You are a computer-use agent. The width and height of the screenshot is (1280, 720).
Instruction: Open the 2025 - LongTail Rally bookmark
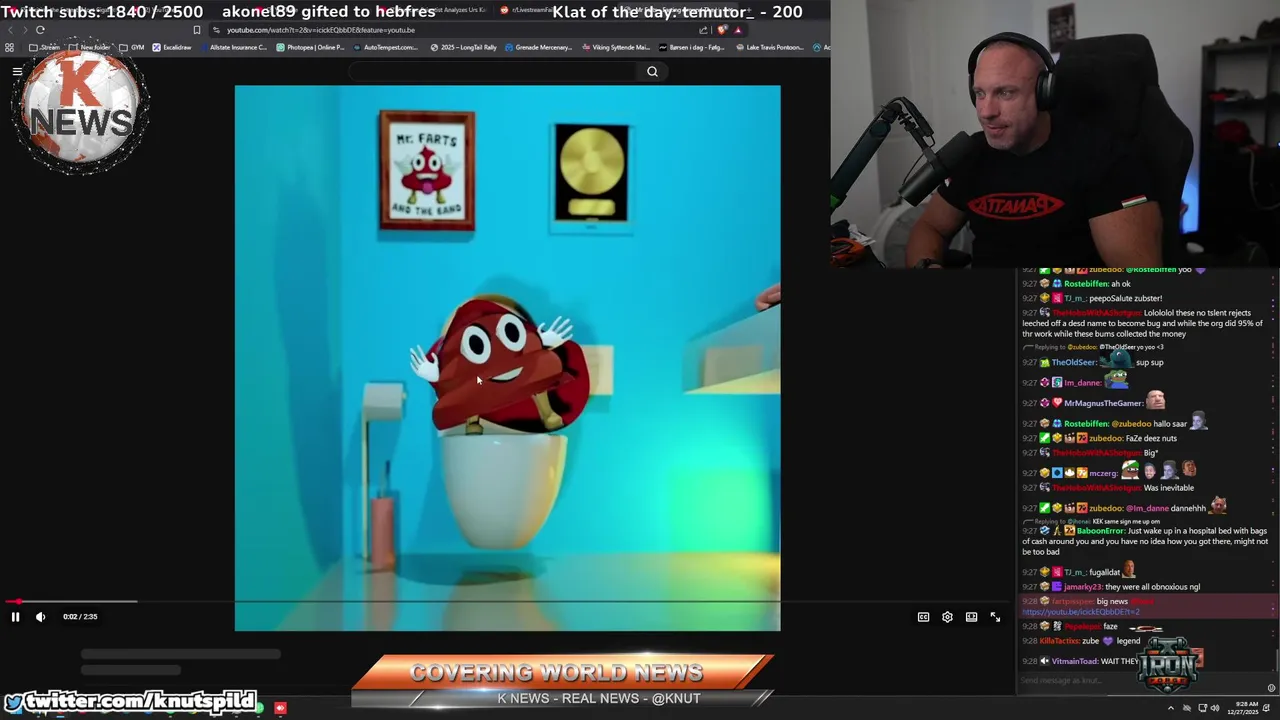coord(464,47)
